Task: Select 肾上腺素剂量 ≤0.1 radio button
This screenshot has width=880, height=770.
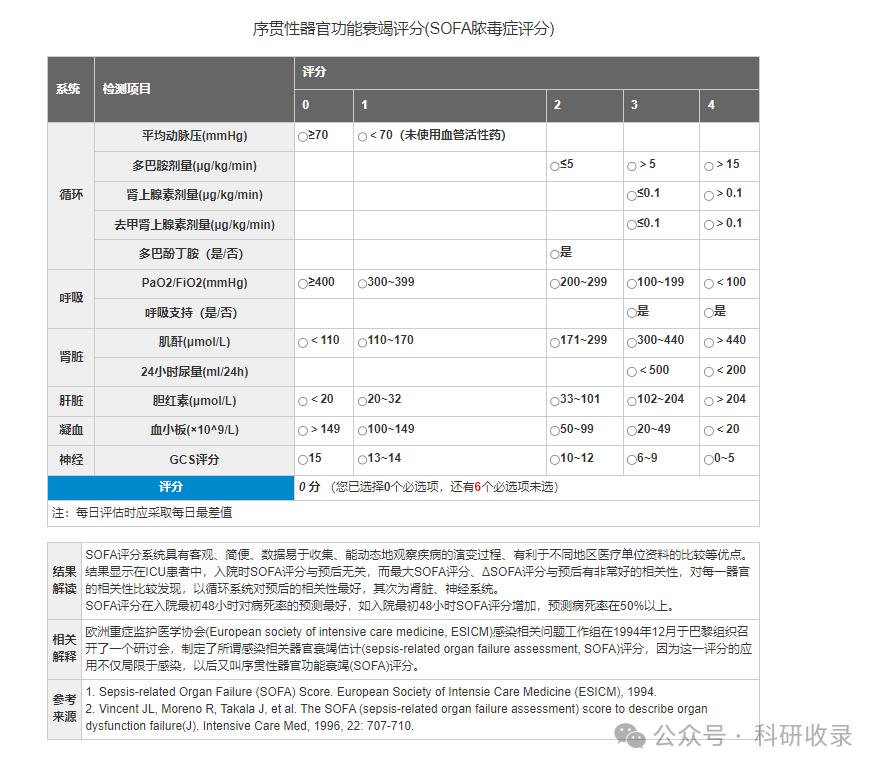Action: tap(632, 195)
